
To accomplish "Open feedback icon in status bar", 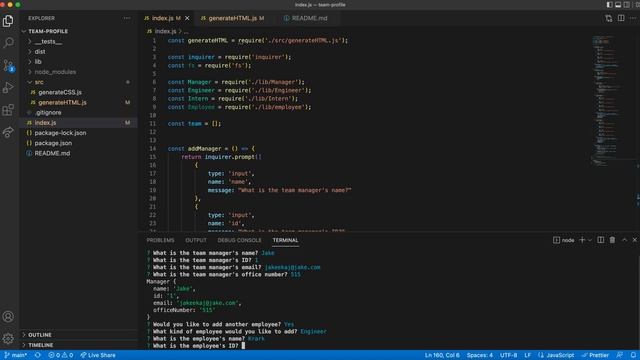I will pyautogui.click(x=620, y=355).
